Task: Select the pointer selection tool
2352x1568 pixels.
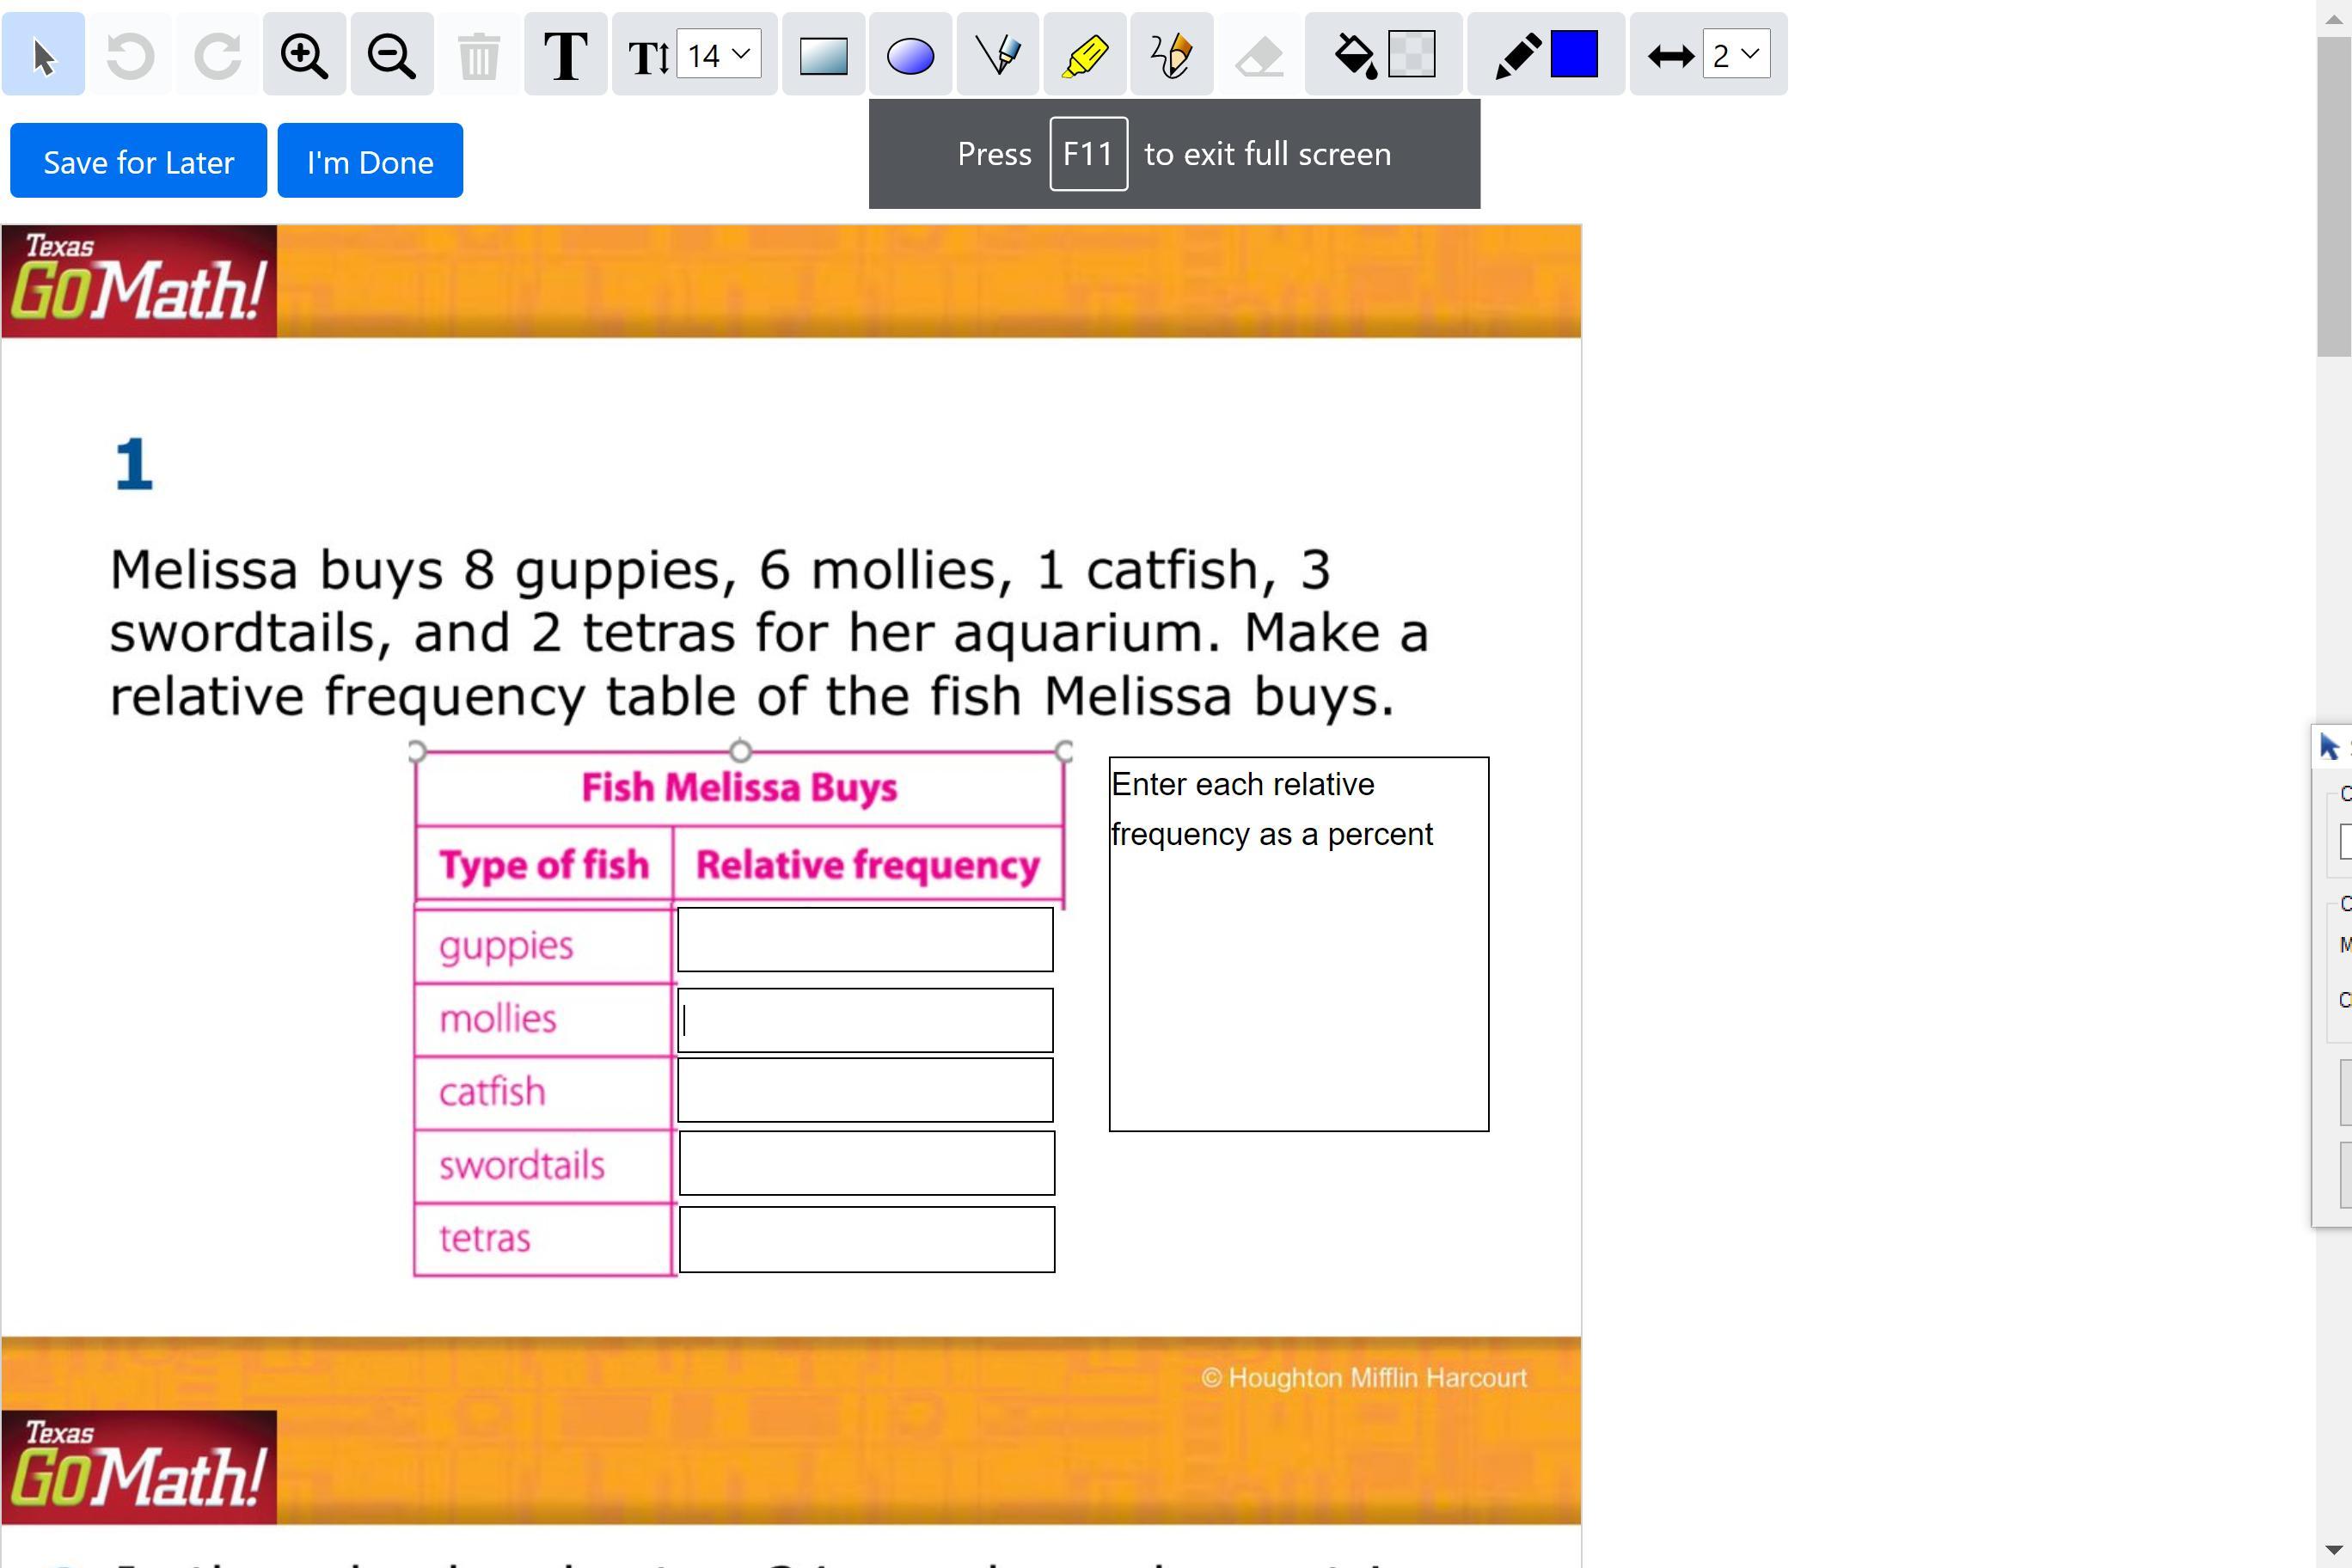Action: pyautogui.click(x=43, y=55)
